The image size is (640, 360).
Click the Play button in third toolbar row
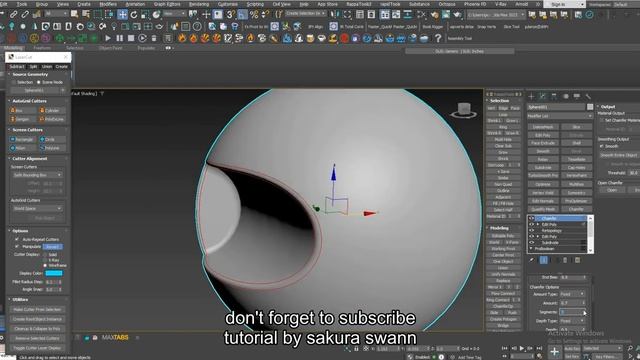point(108,38)
